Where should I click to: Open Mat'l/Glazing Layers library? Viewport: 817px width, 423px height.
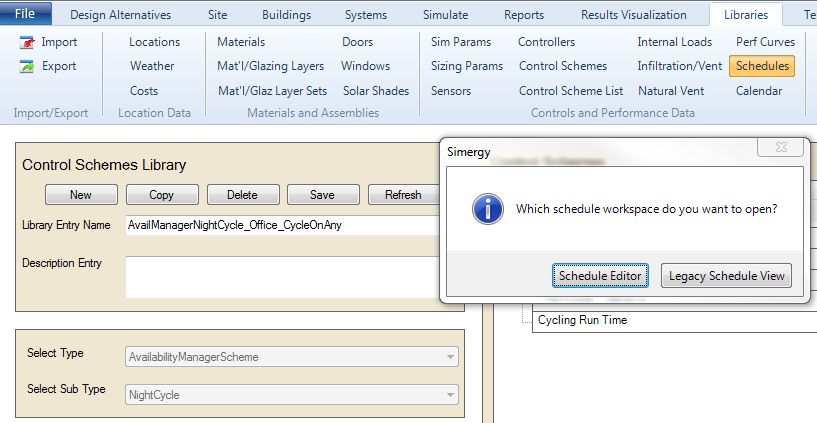click(x=270, y=66)
